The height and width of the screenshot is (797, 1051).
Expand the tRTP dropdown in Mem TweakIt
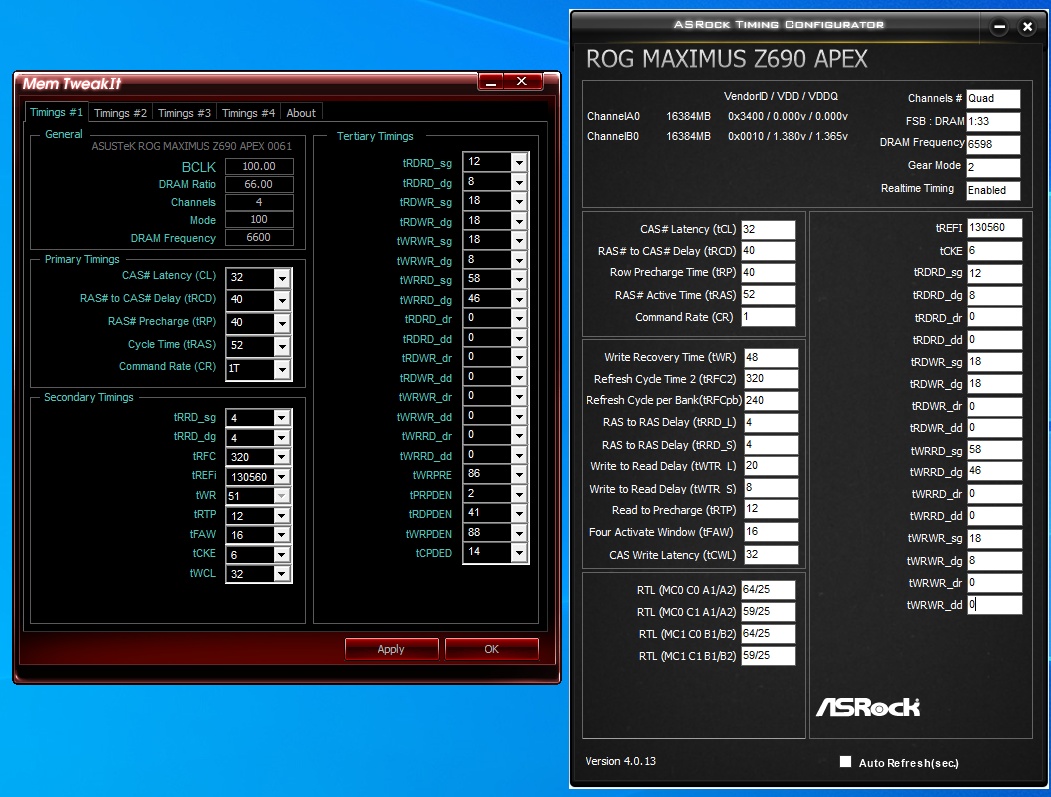(x=282, y=515)
